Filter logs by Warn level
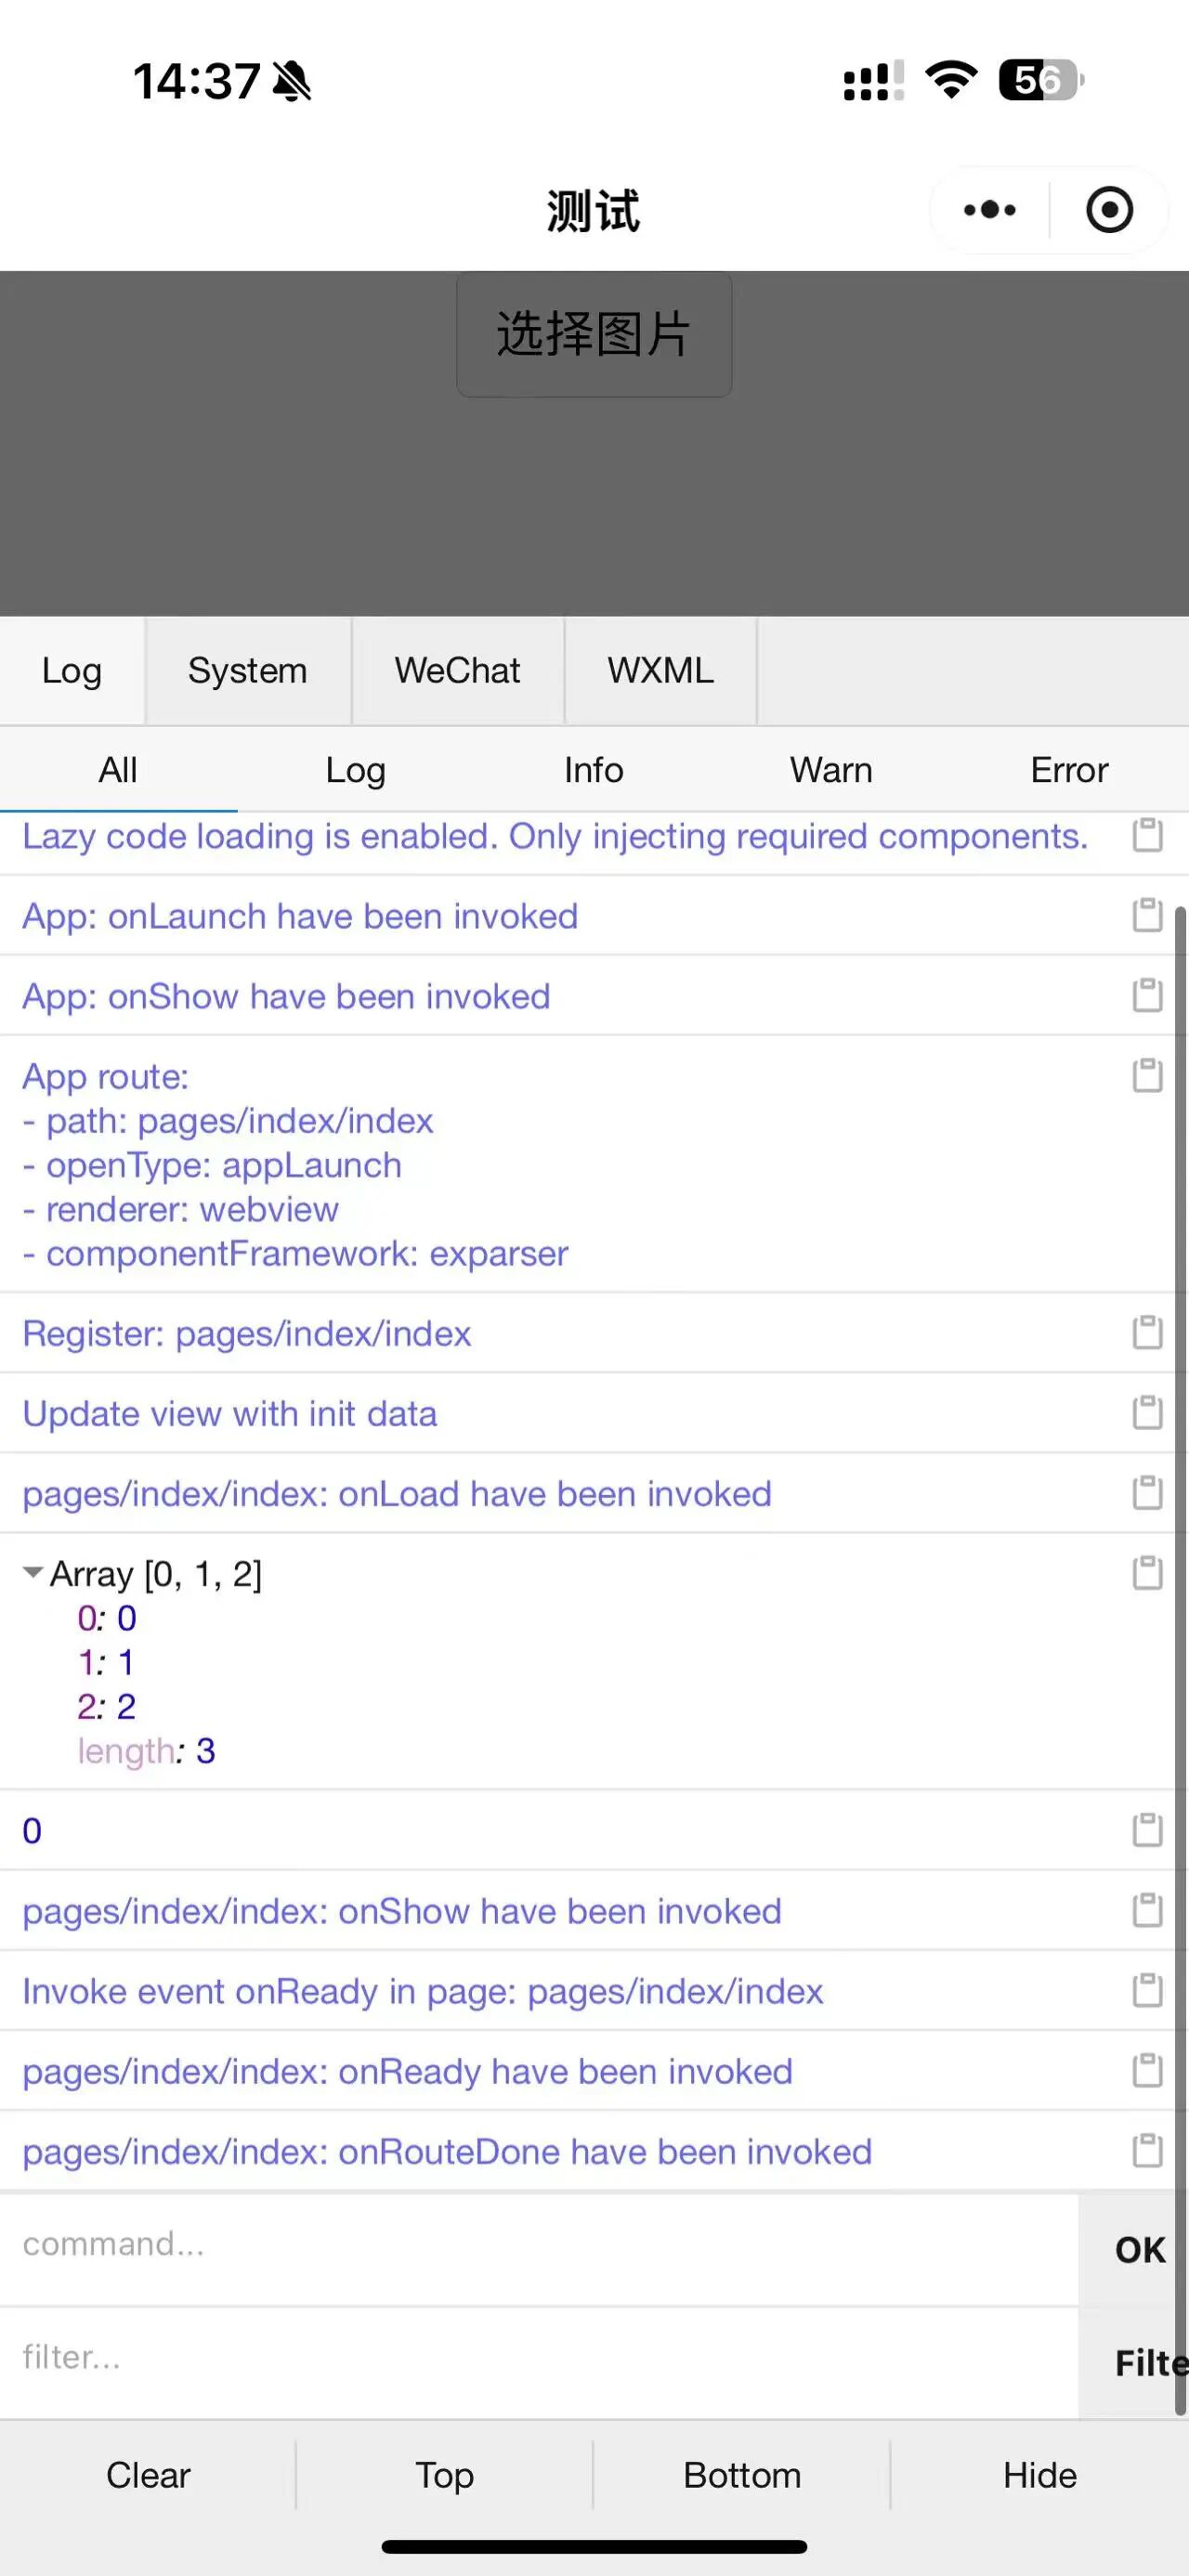1189x2576 pixels. (x=830, y=770)
